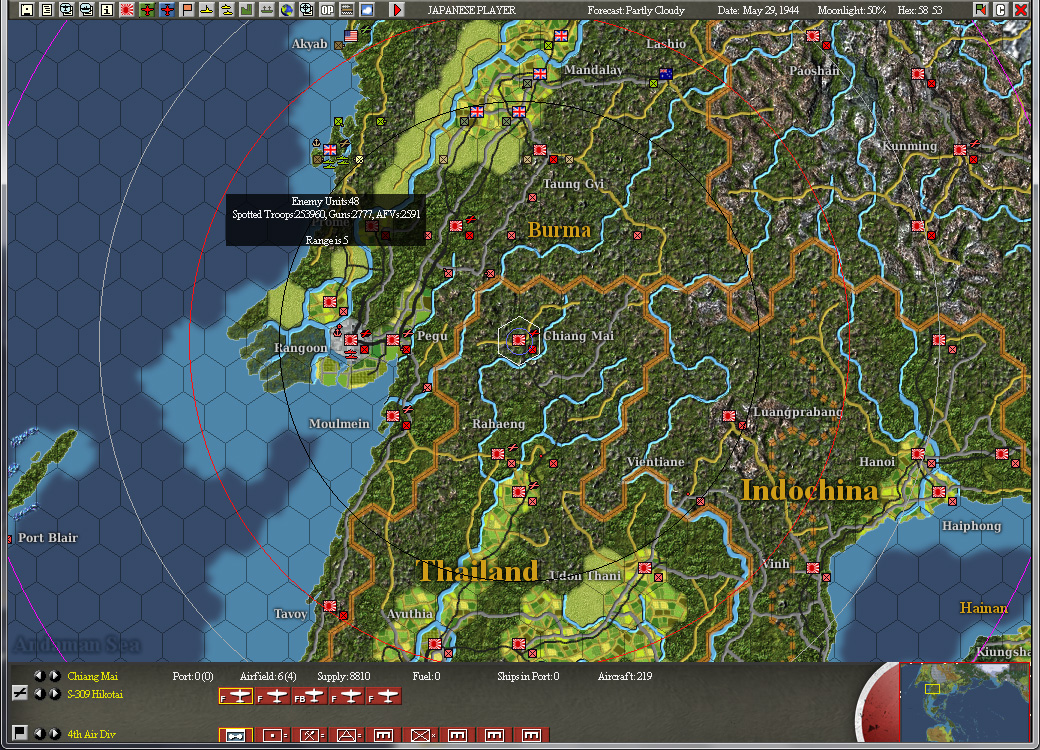The height and width of the screenshot is (750, 1040).
Task: Click the Moulmein base marker
Action: click(x=393, y=416)
